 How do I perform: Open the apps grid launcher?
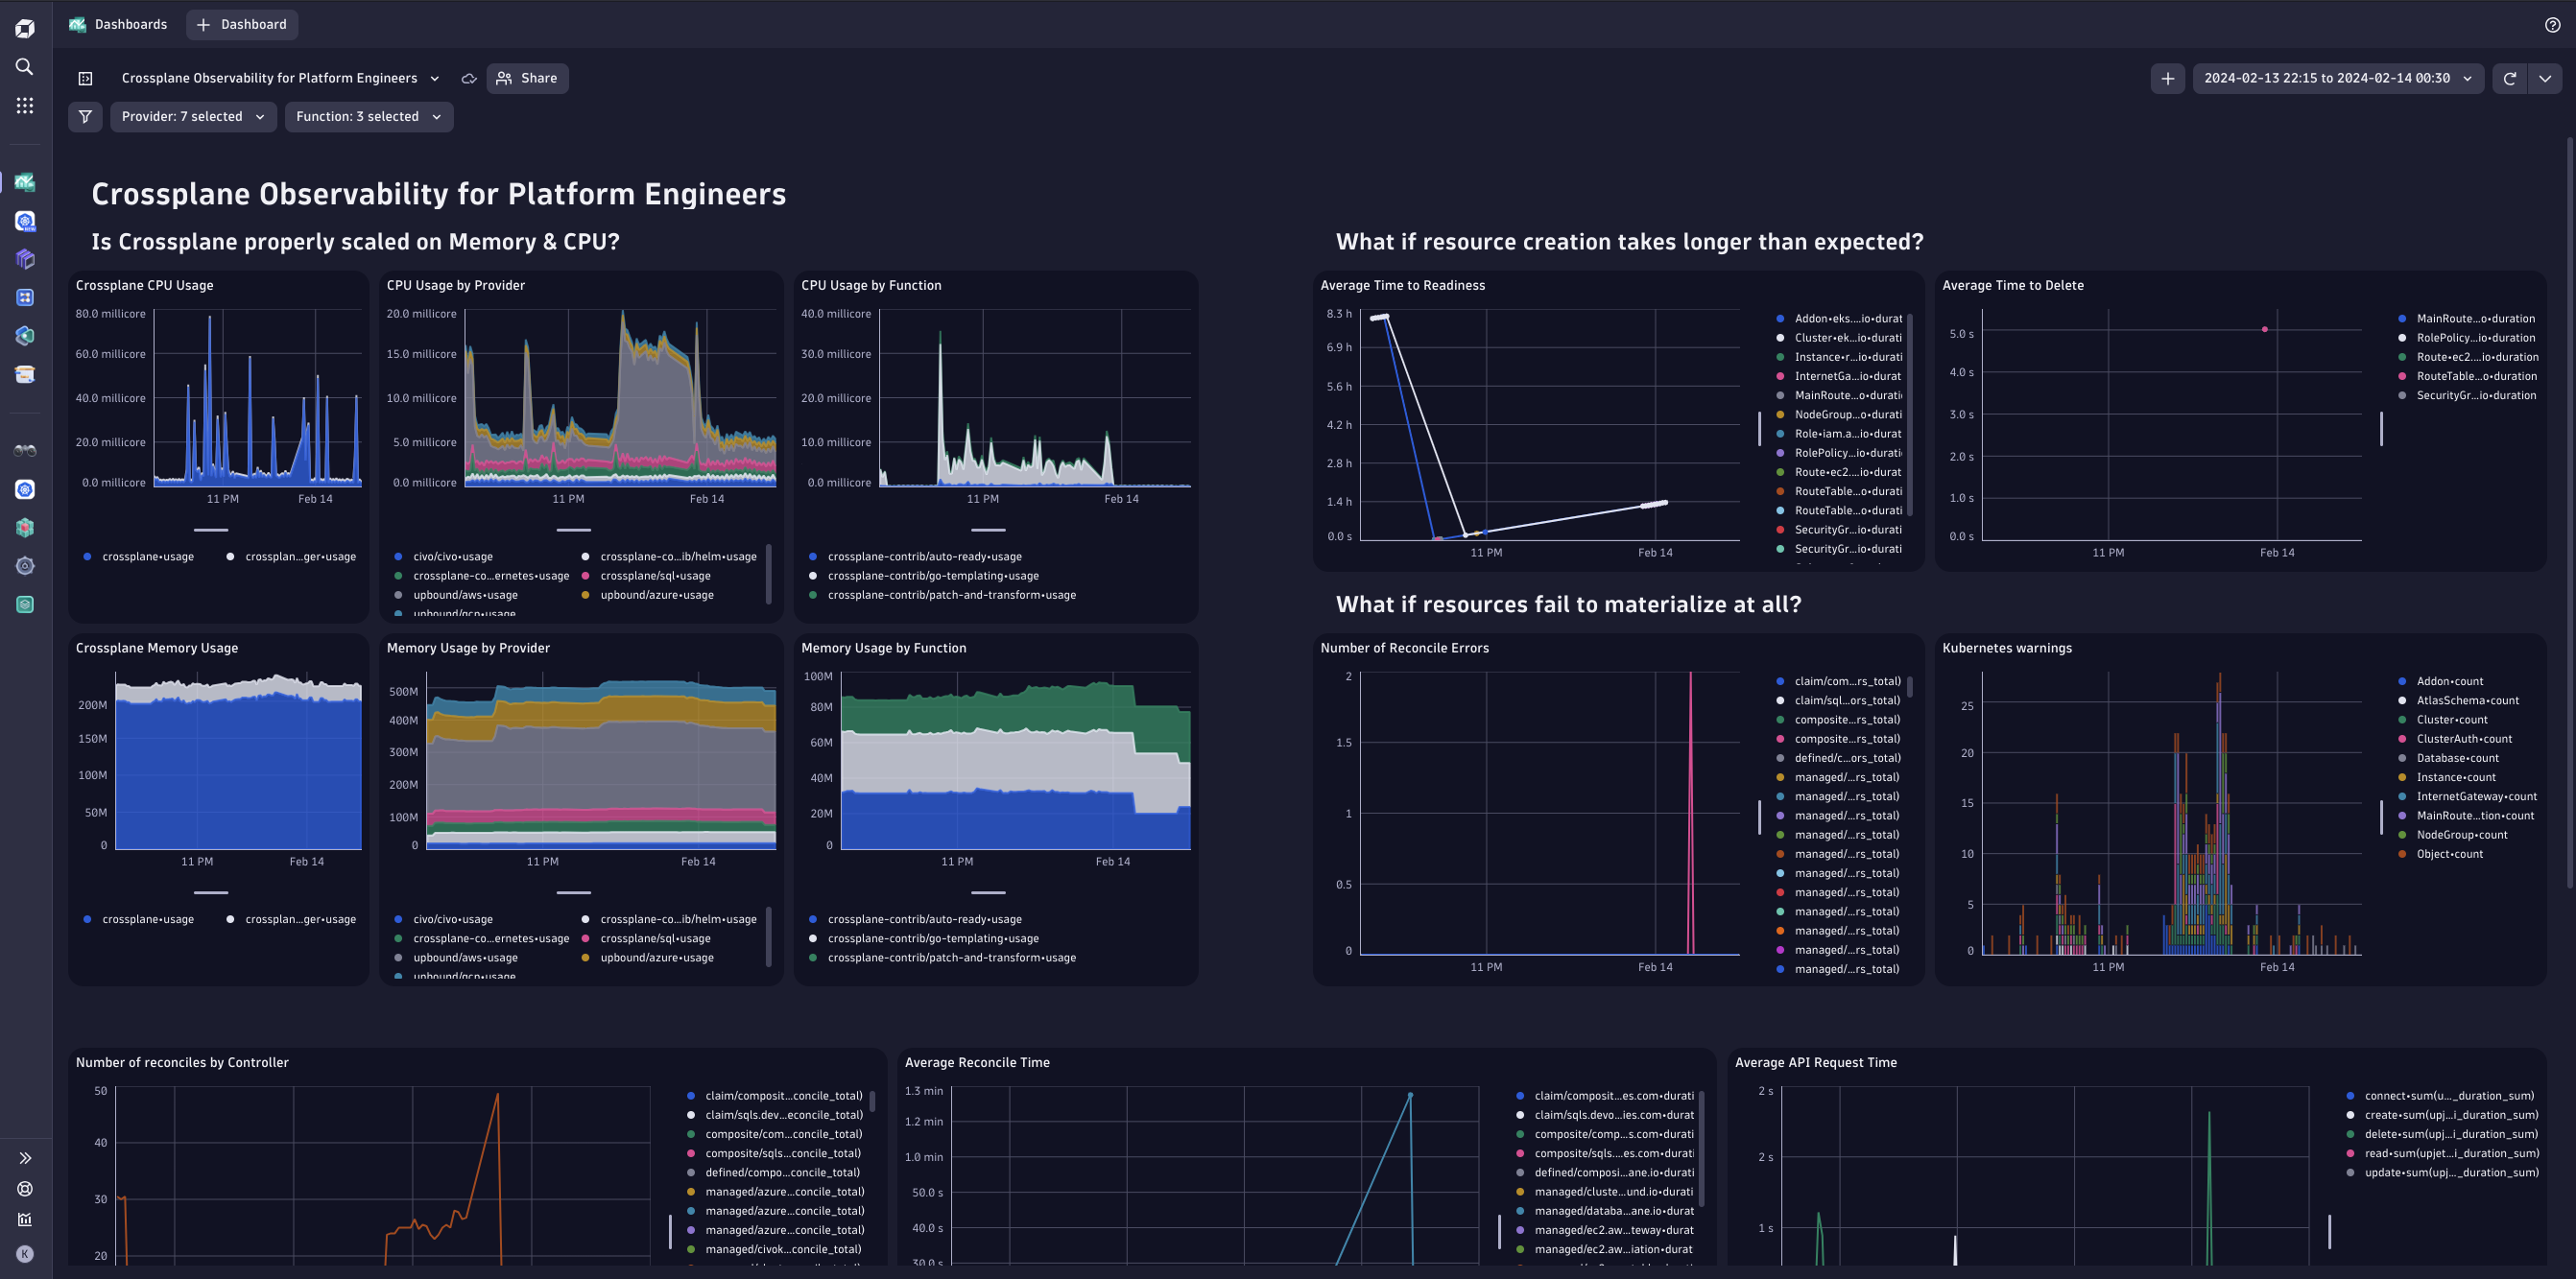25,105
